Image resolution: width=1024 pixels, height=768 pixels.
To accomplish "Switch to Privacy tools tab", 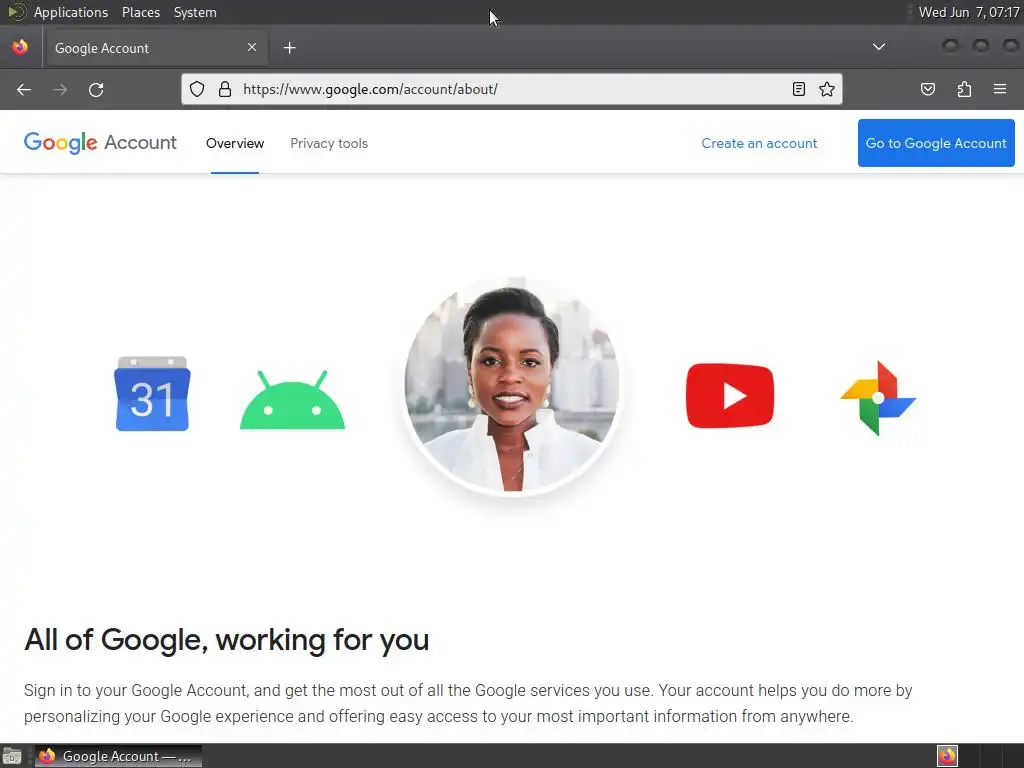I will [329, 143].
